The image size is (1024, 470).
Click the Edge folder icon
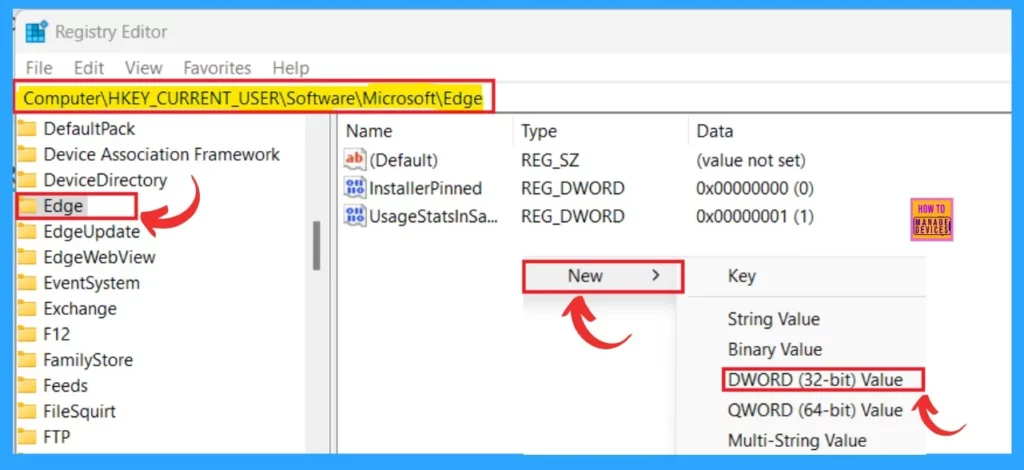tap(27, 206)
